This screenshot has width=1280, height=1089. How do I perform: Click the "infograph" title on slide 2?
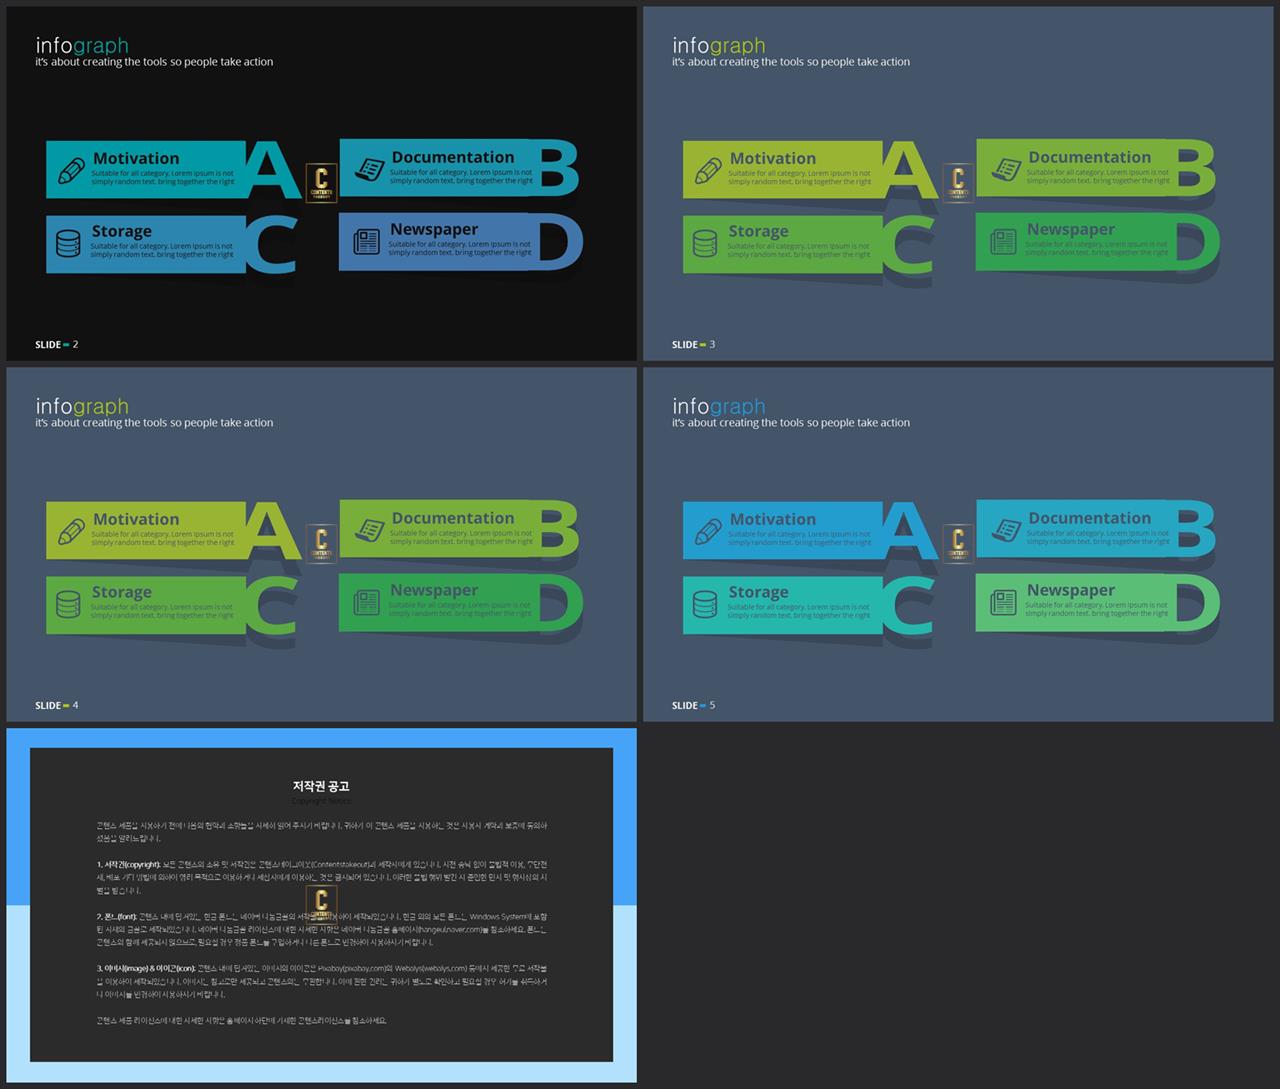(x=82, y=45)
